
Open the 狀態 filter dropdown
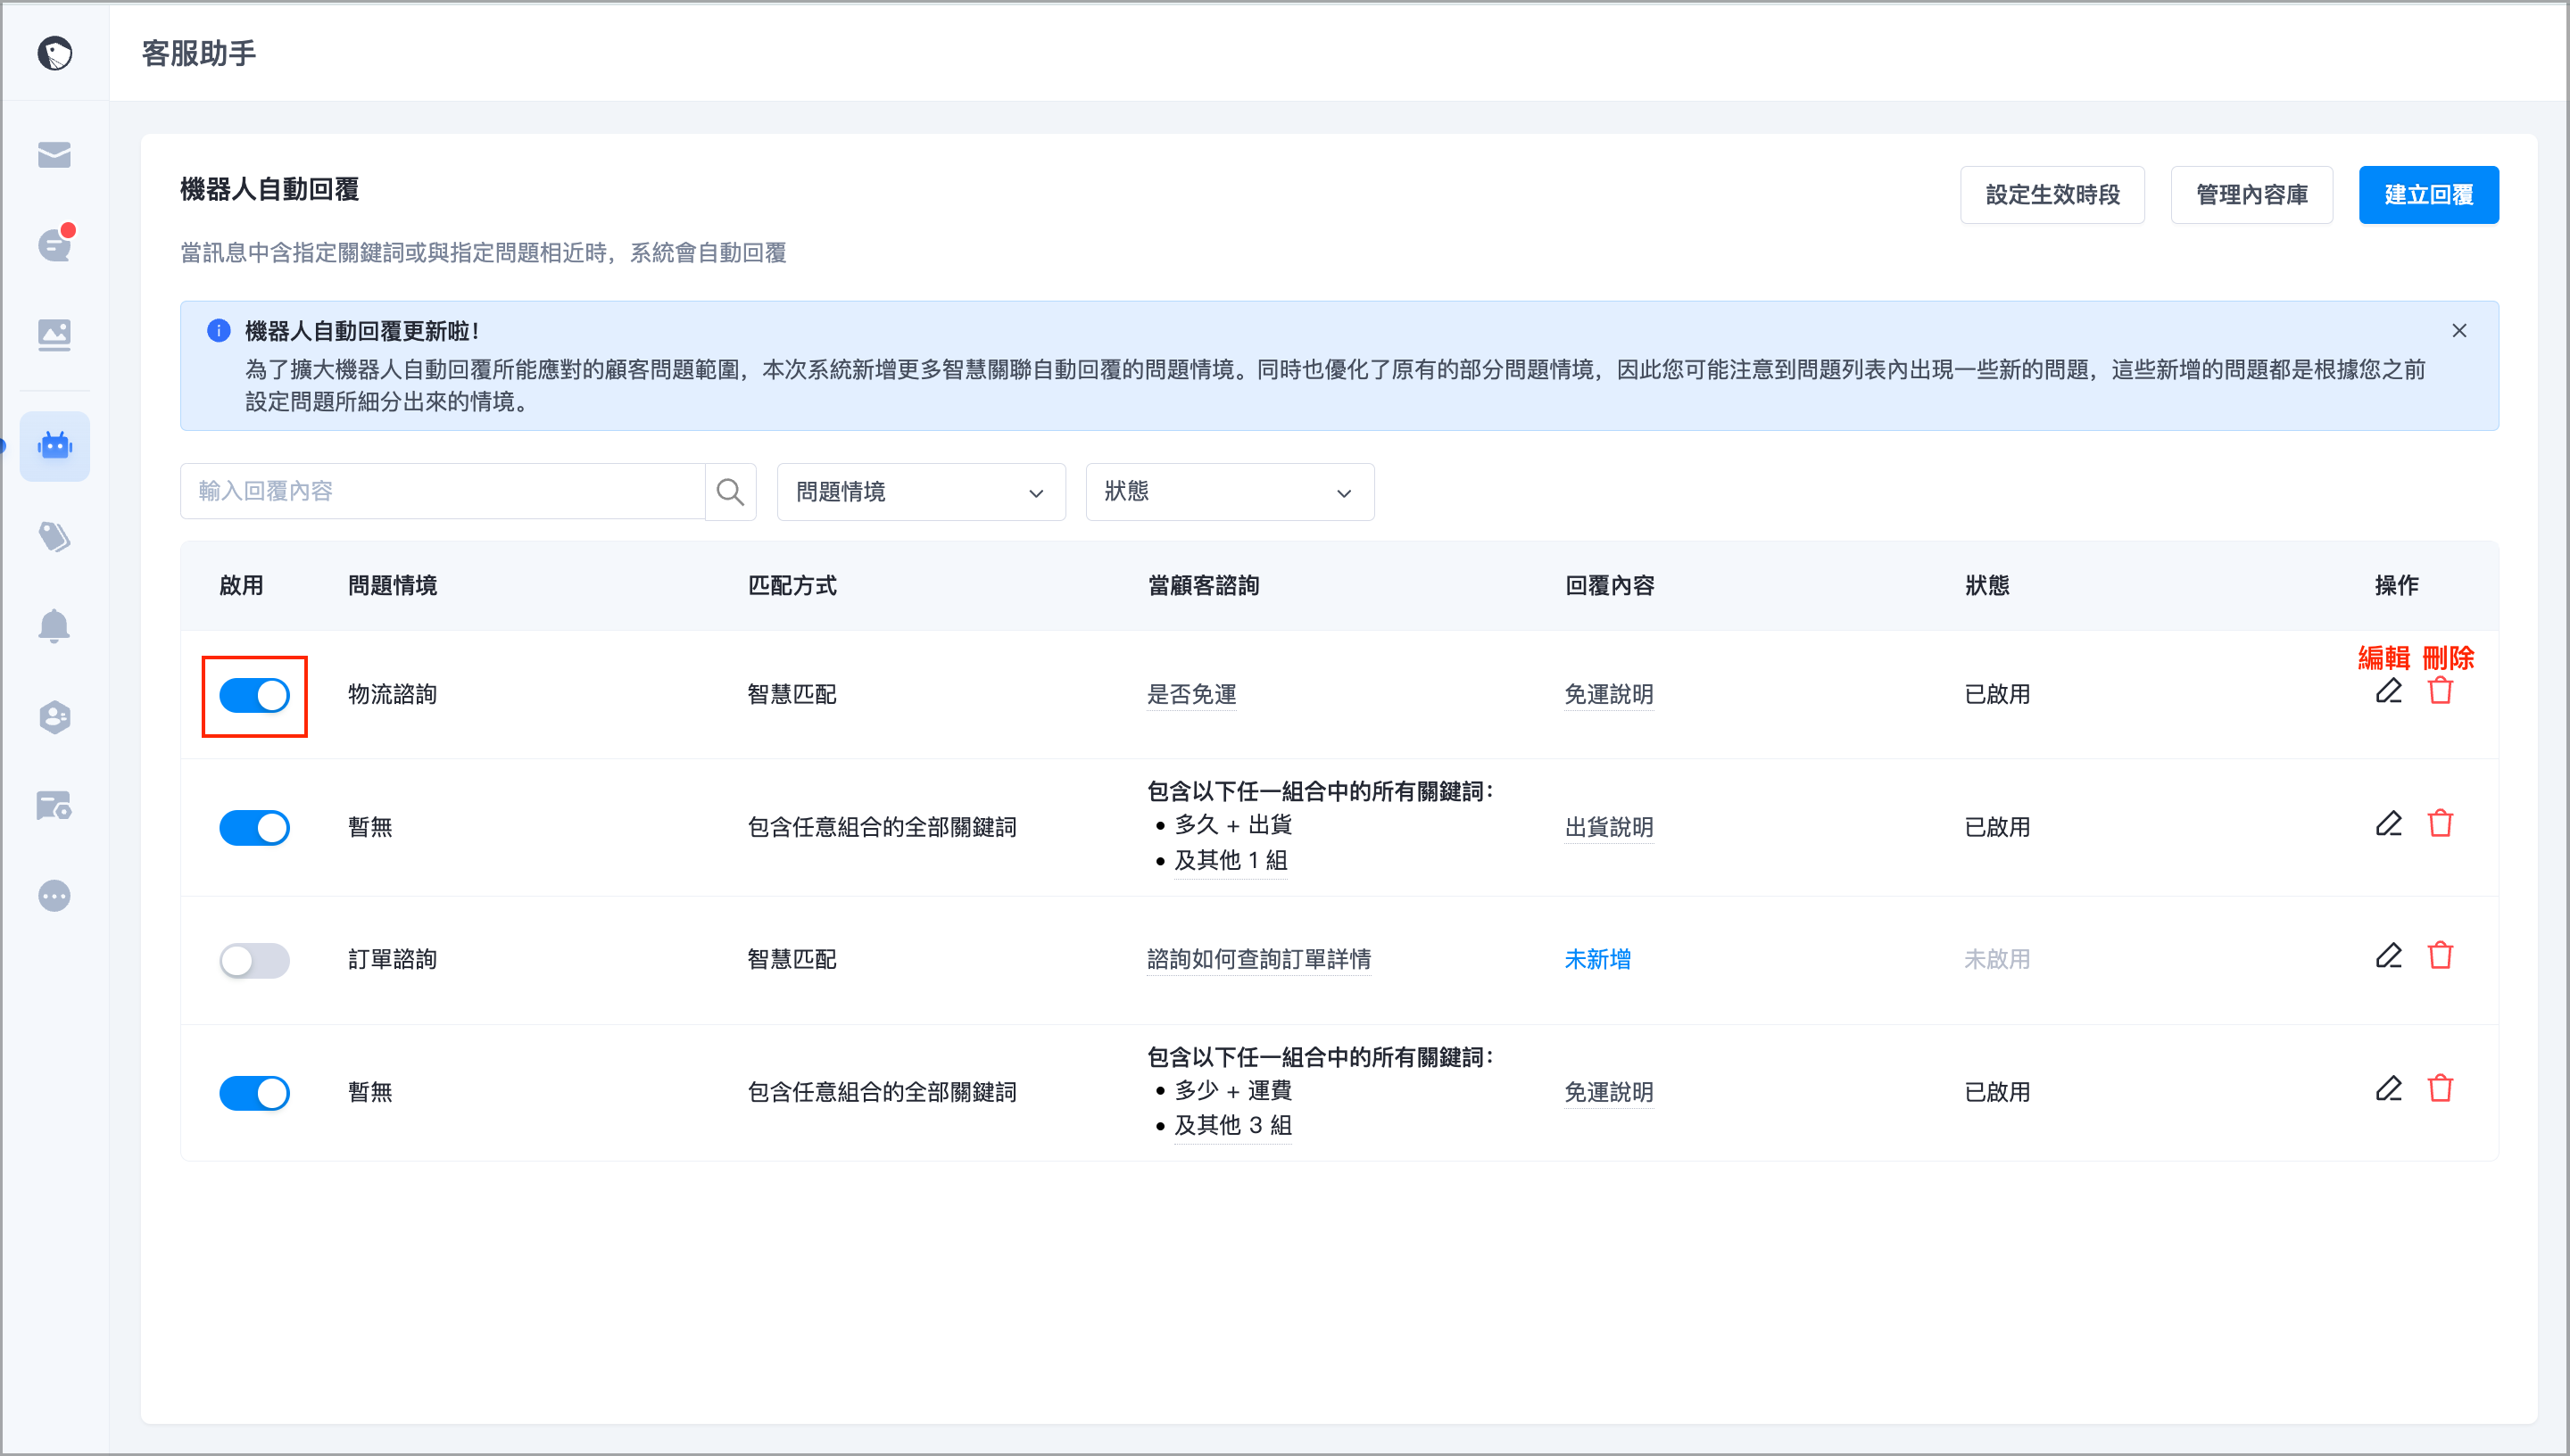(x=1229, y=492)
